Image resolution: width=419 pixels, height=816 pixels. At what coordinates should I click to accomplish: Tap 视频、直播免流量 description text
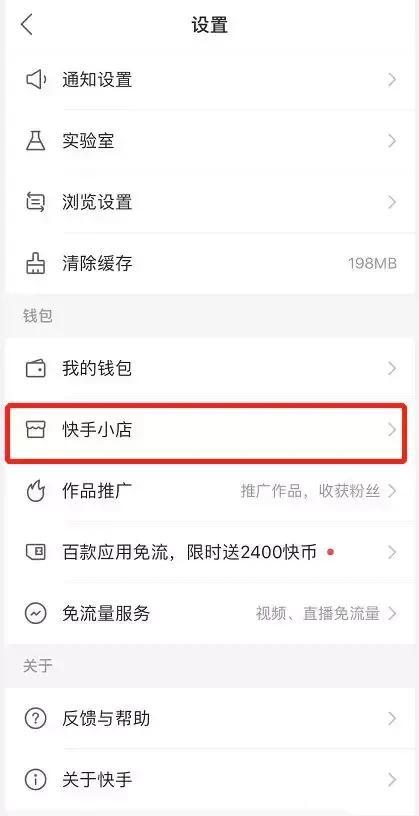tap(318, 614)
